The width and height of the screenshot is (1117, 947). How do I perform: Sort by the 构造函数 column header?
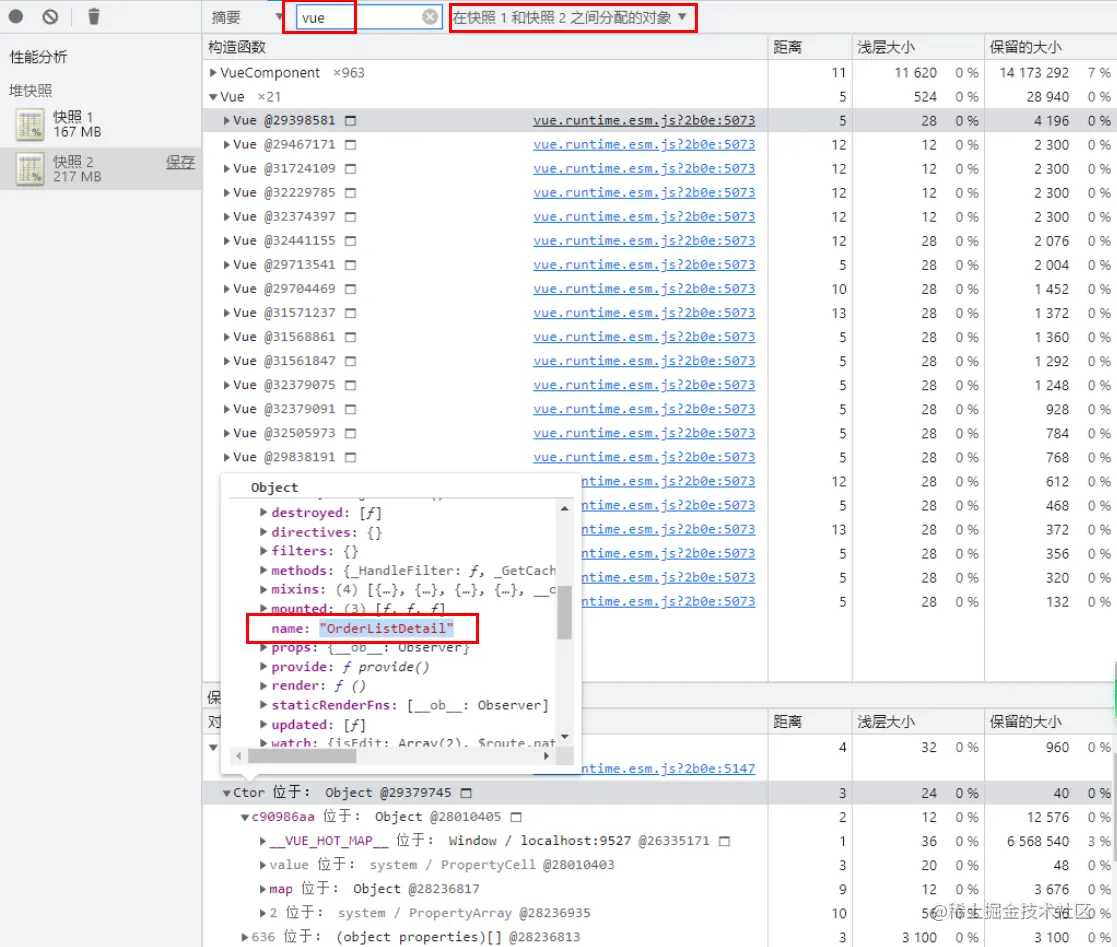click(485, 47)
